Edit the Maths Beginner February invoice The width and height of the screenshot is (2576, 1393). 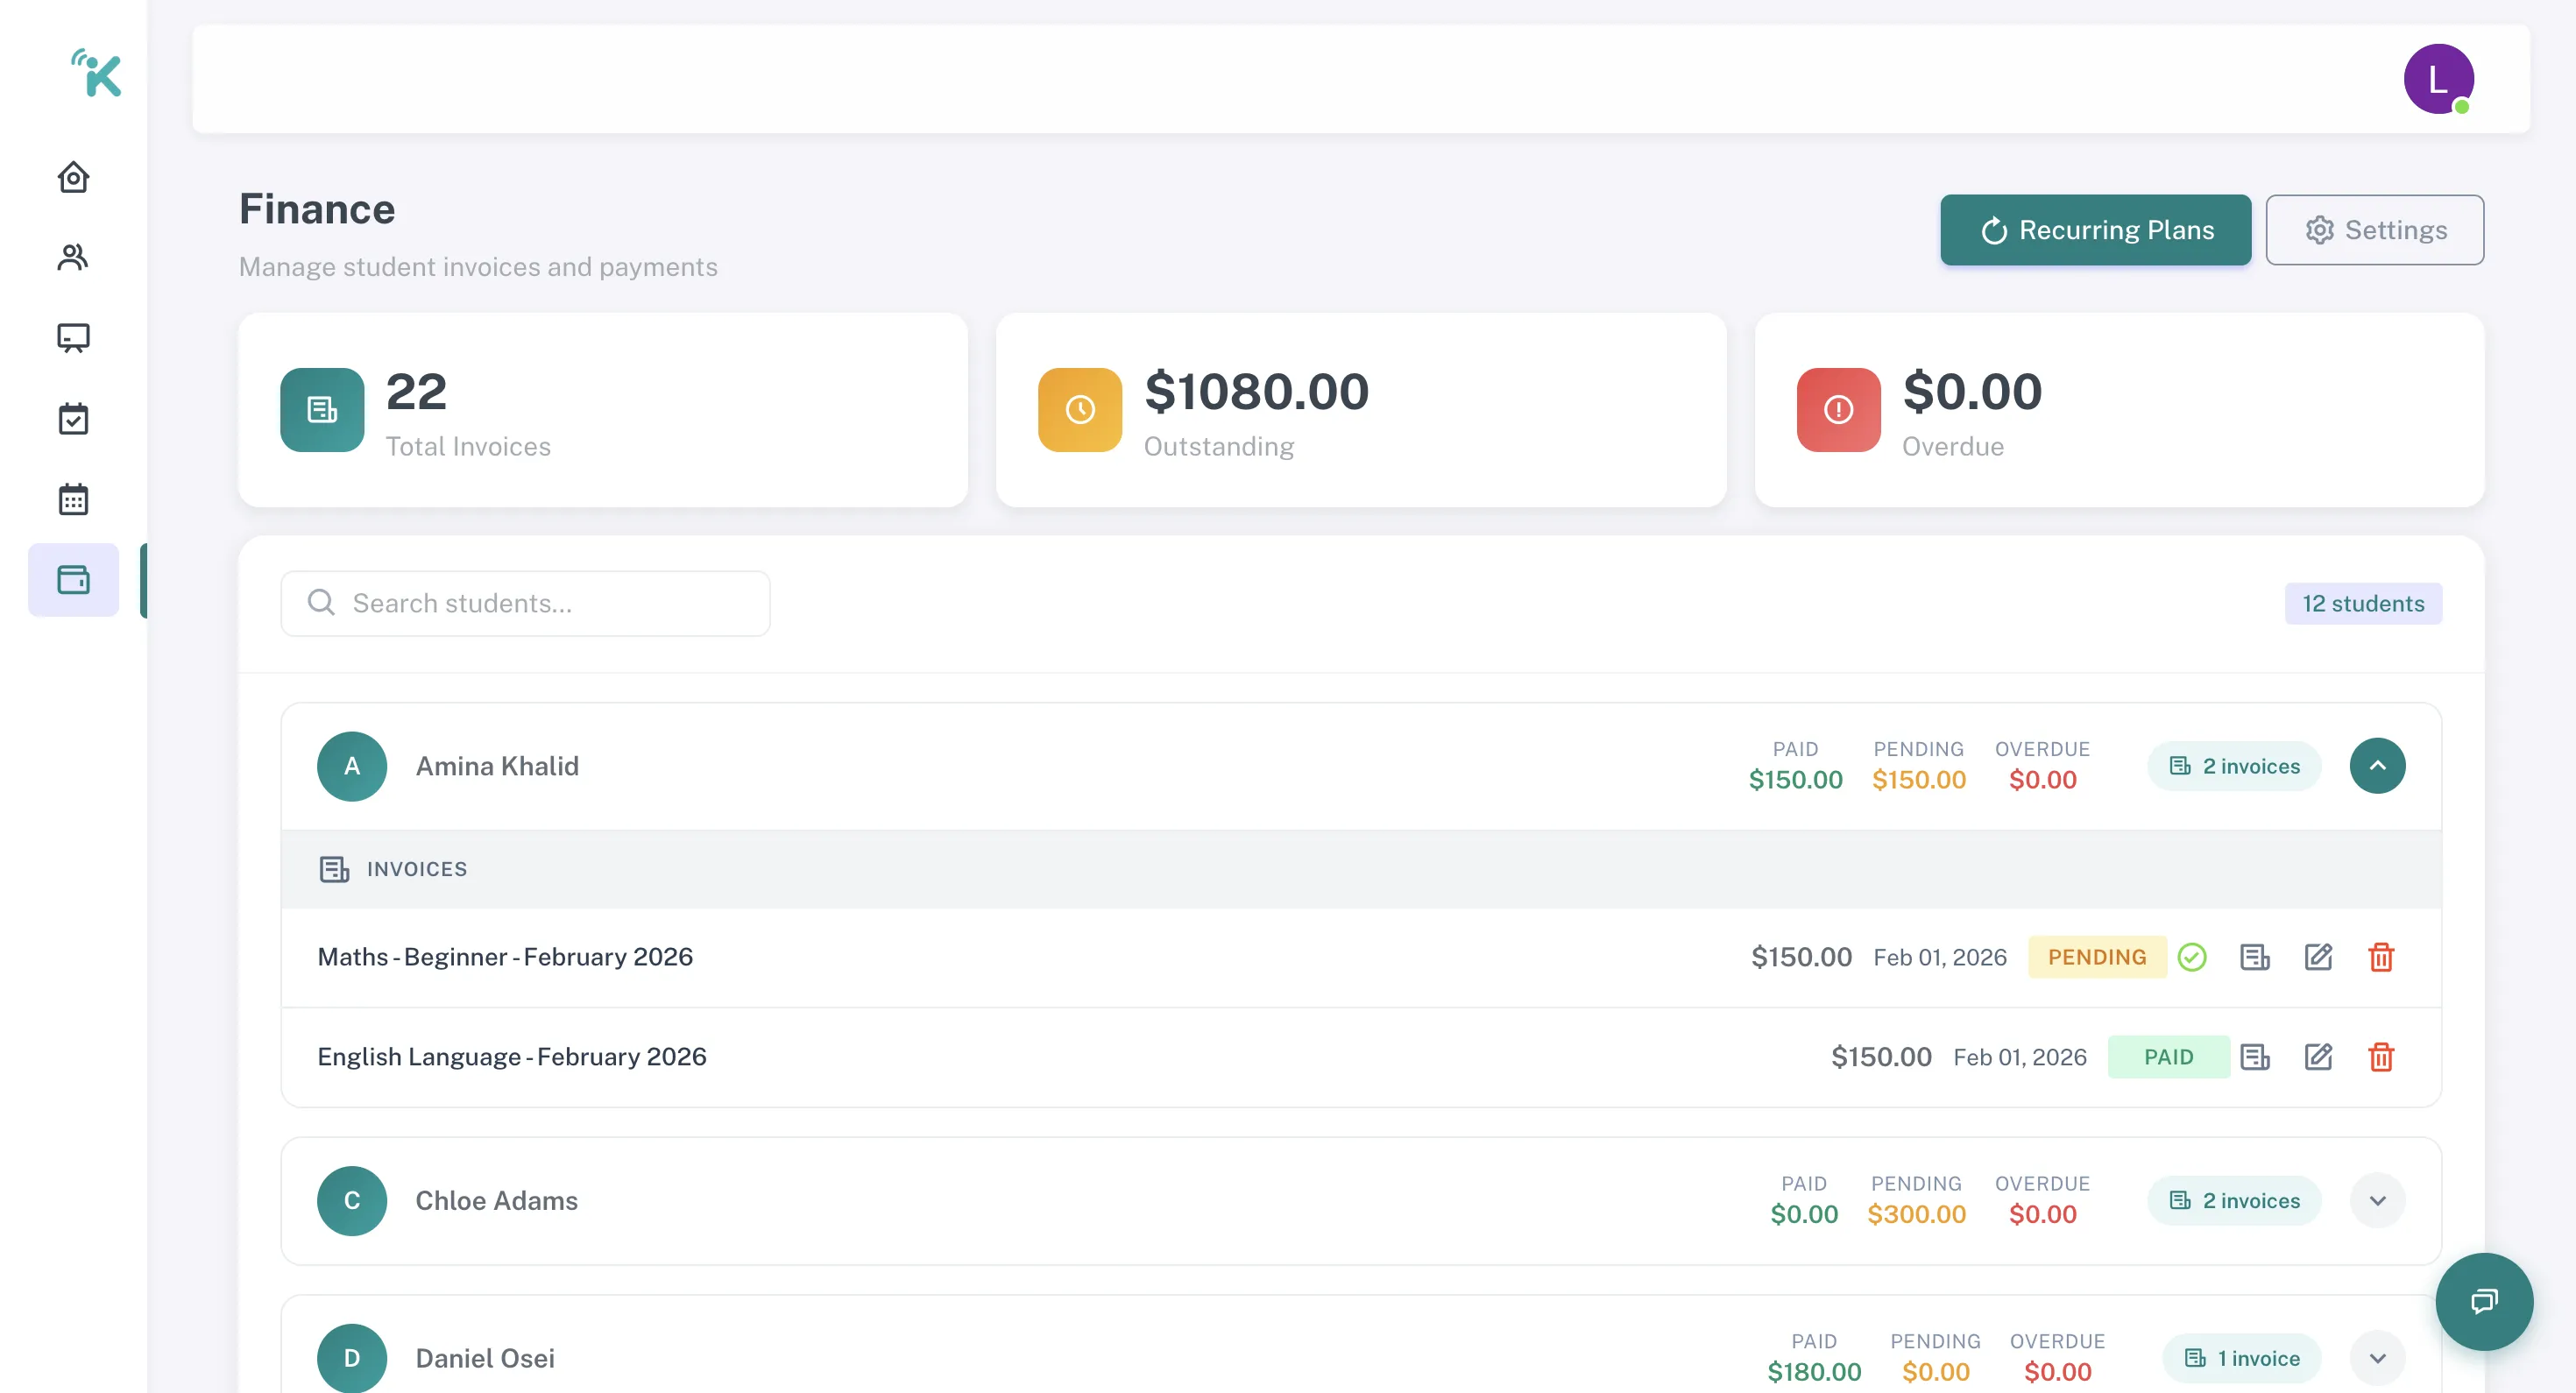[x=2318, y=957]
